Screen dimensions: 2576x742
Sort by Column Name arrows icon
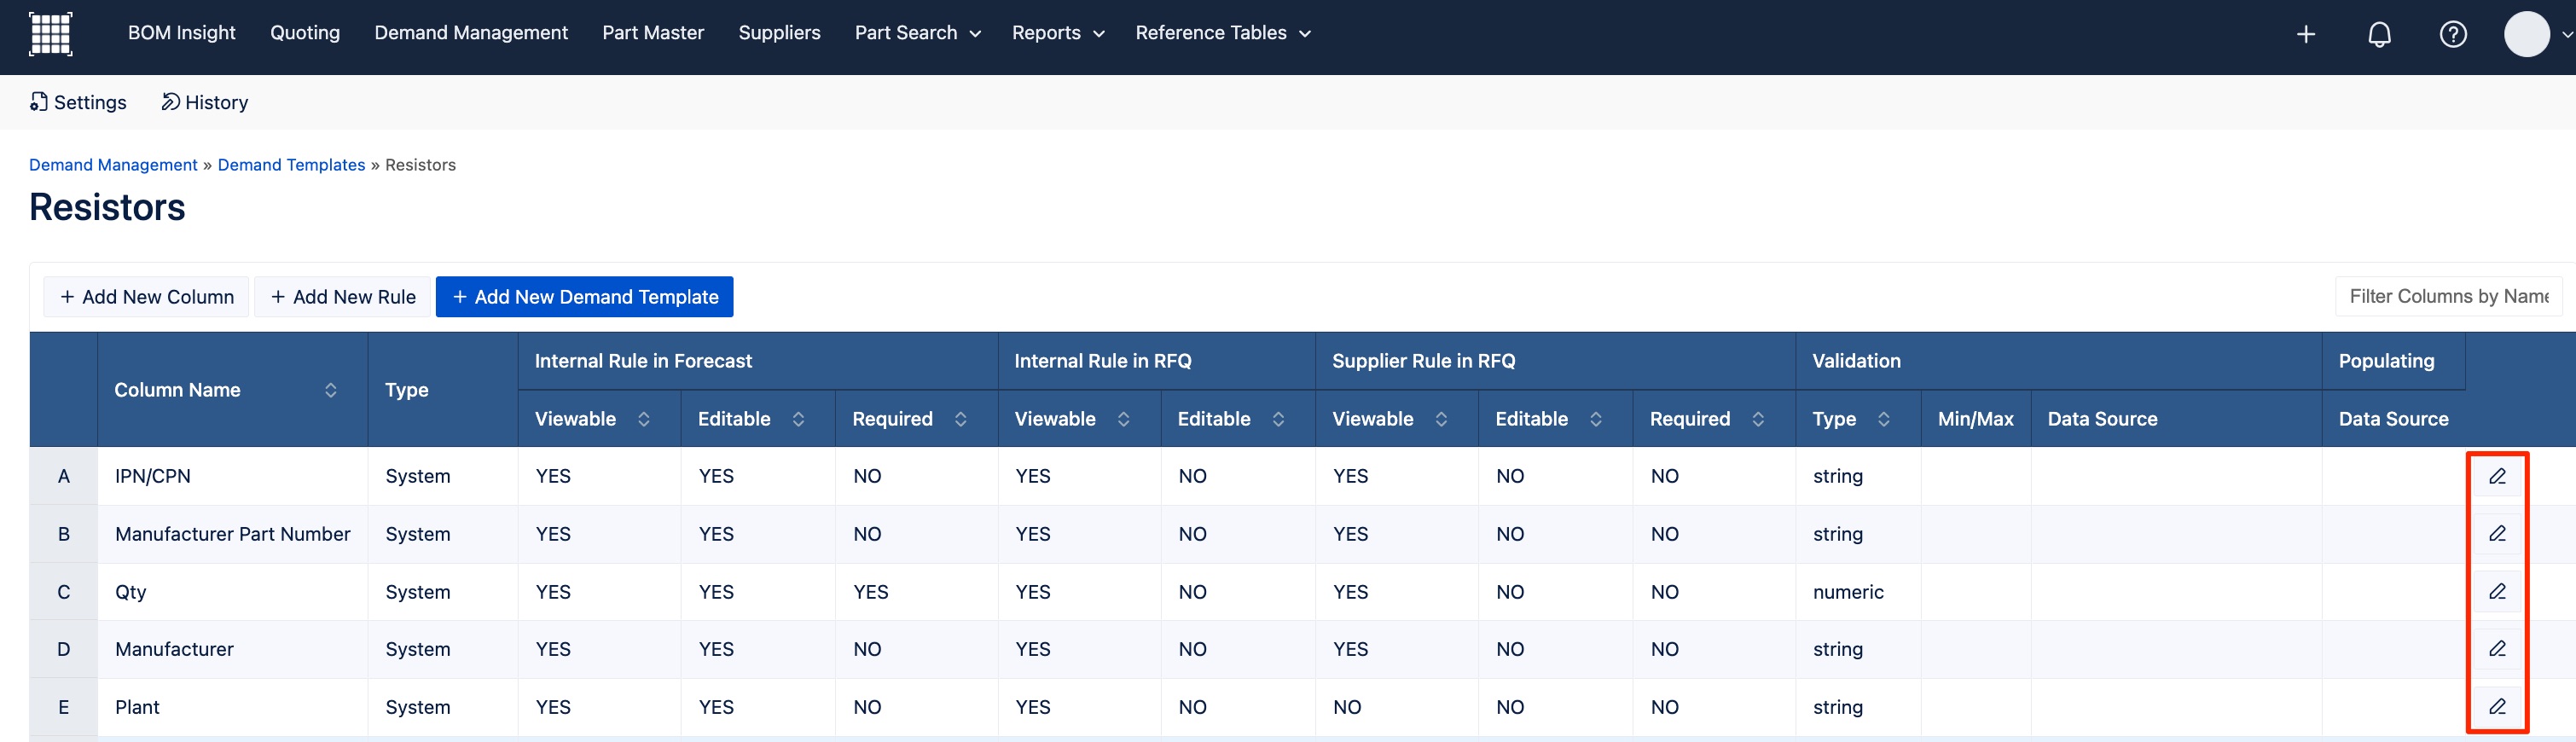point(331,390)
